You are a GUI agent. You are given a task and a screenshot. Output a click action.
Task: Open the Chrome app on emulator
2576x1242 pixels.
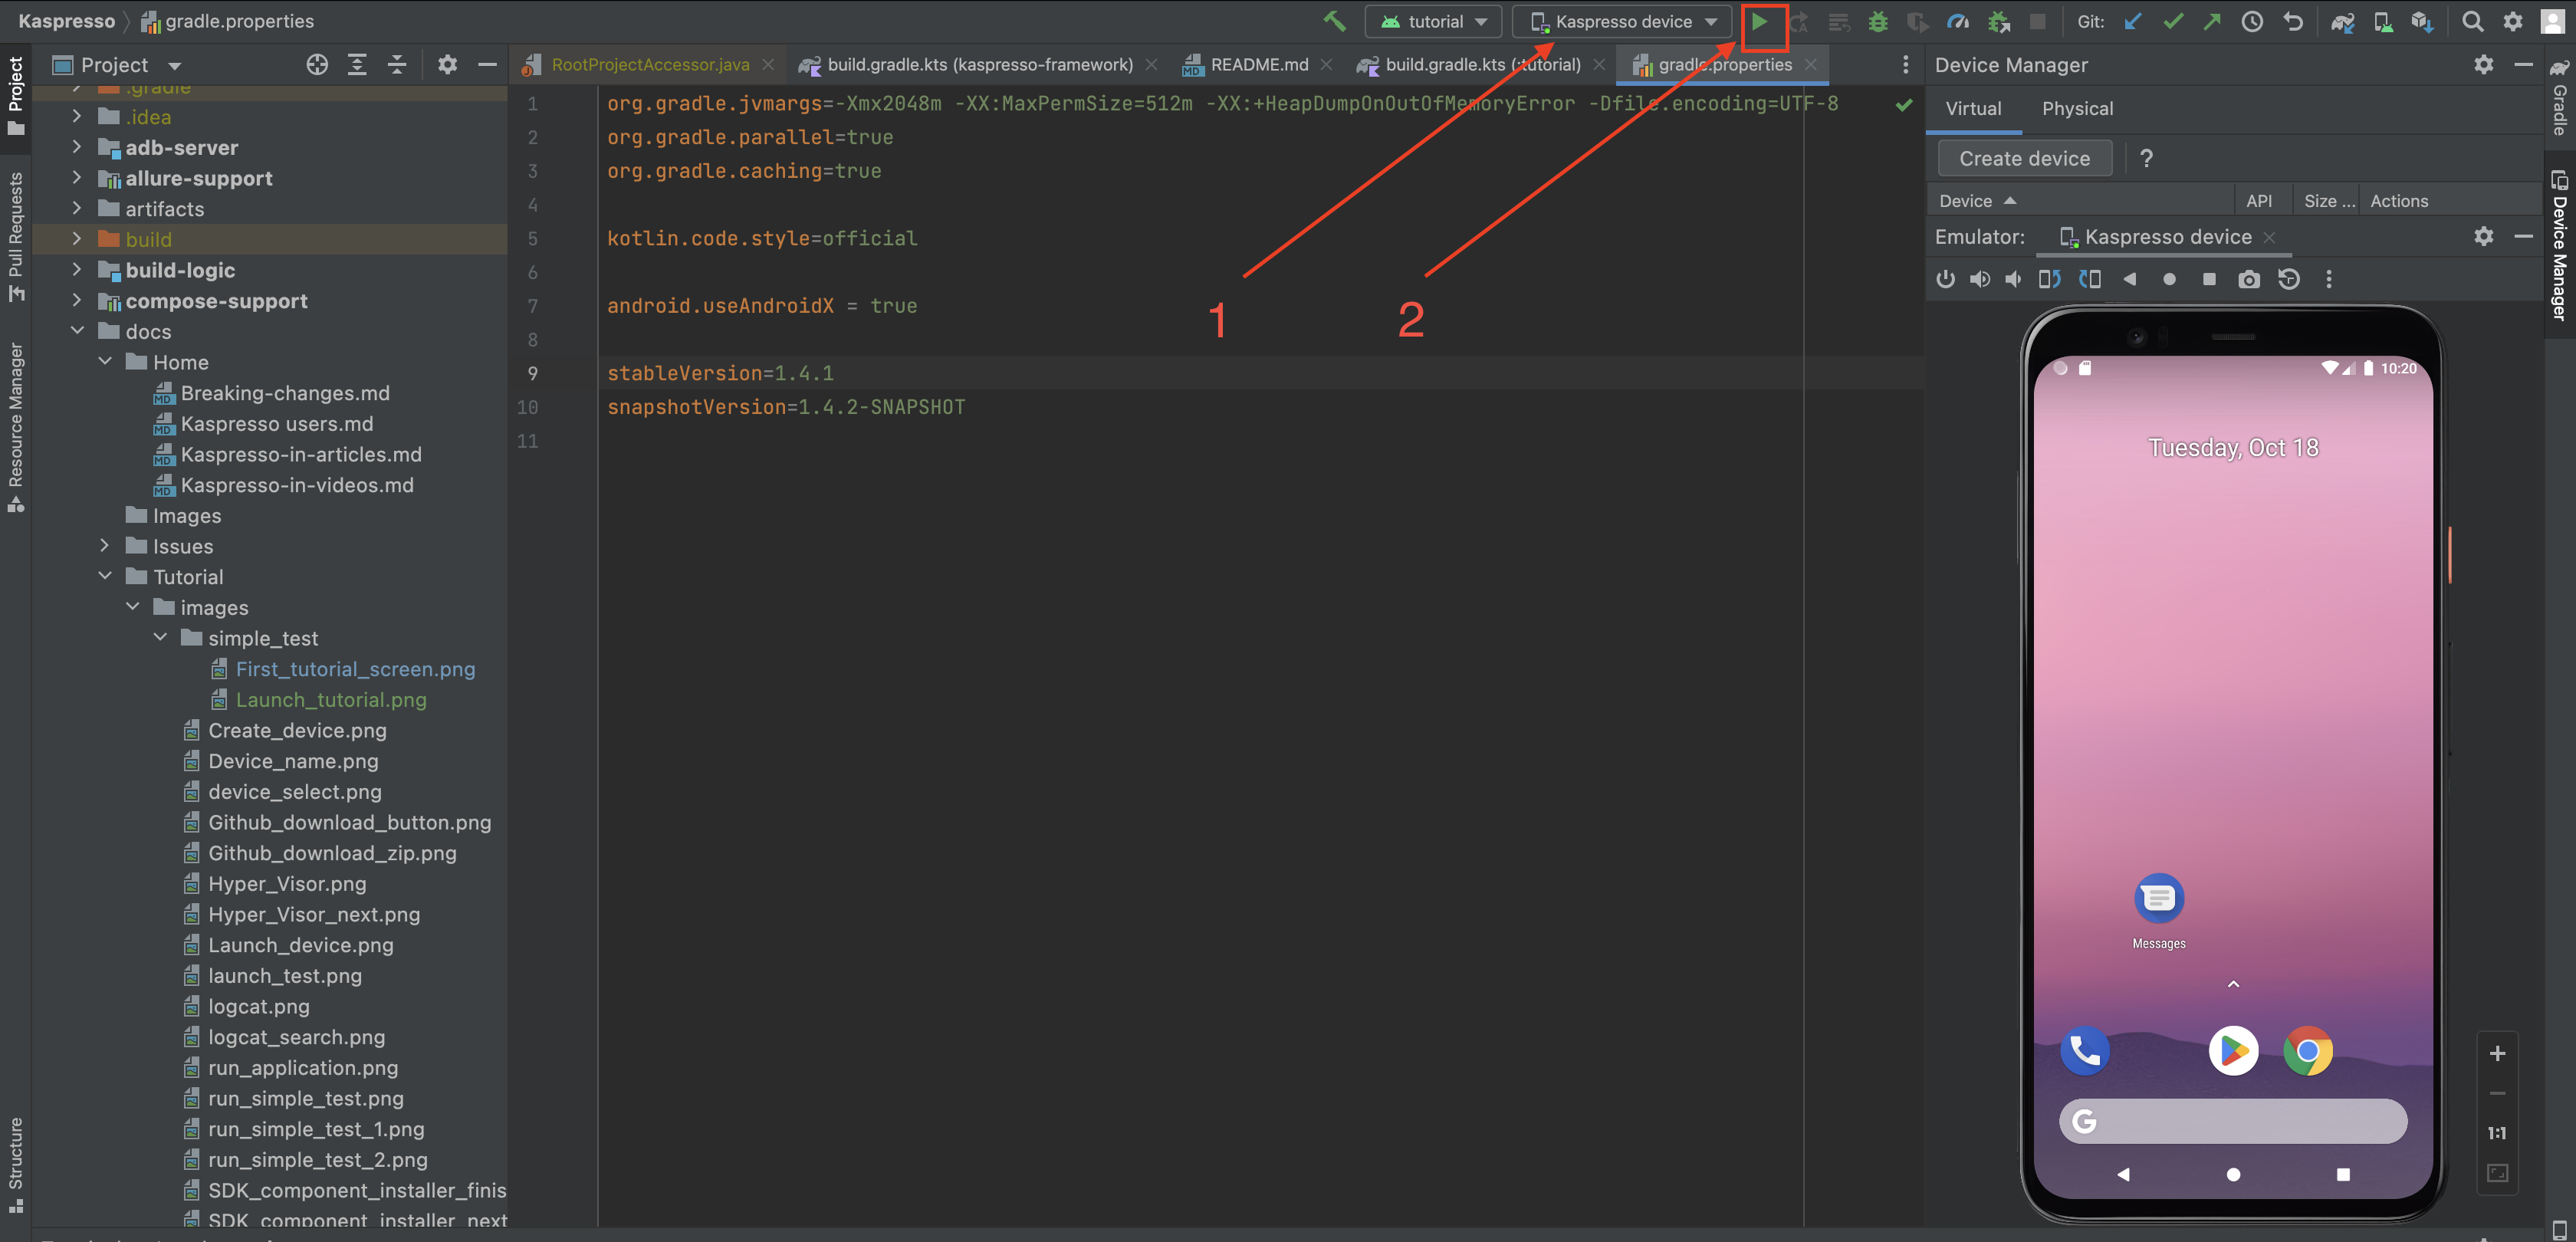pyautogui.click(x=2308, y=1051)
